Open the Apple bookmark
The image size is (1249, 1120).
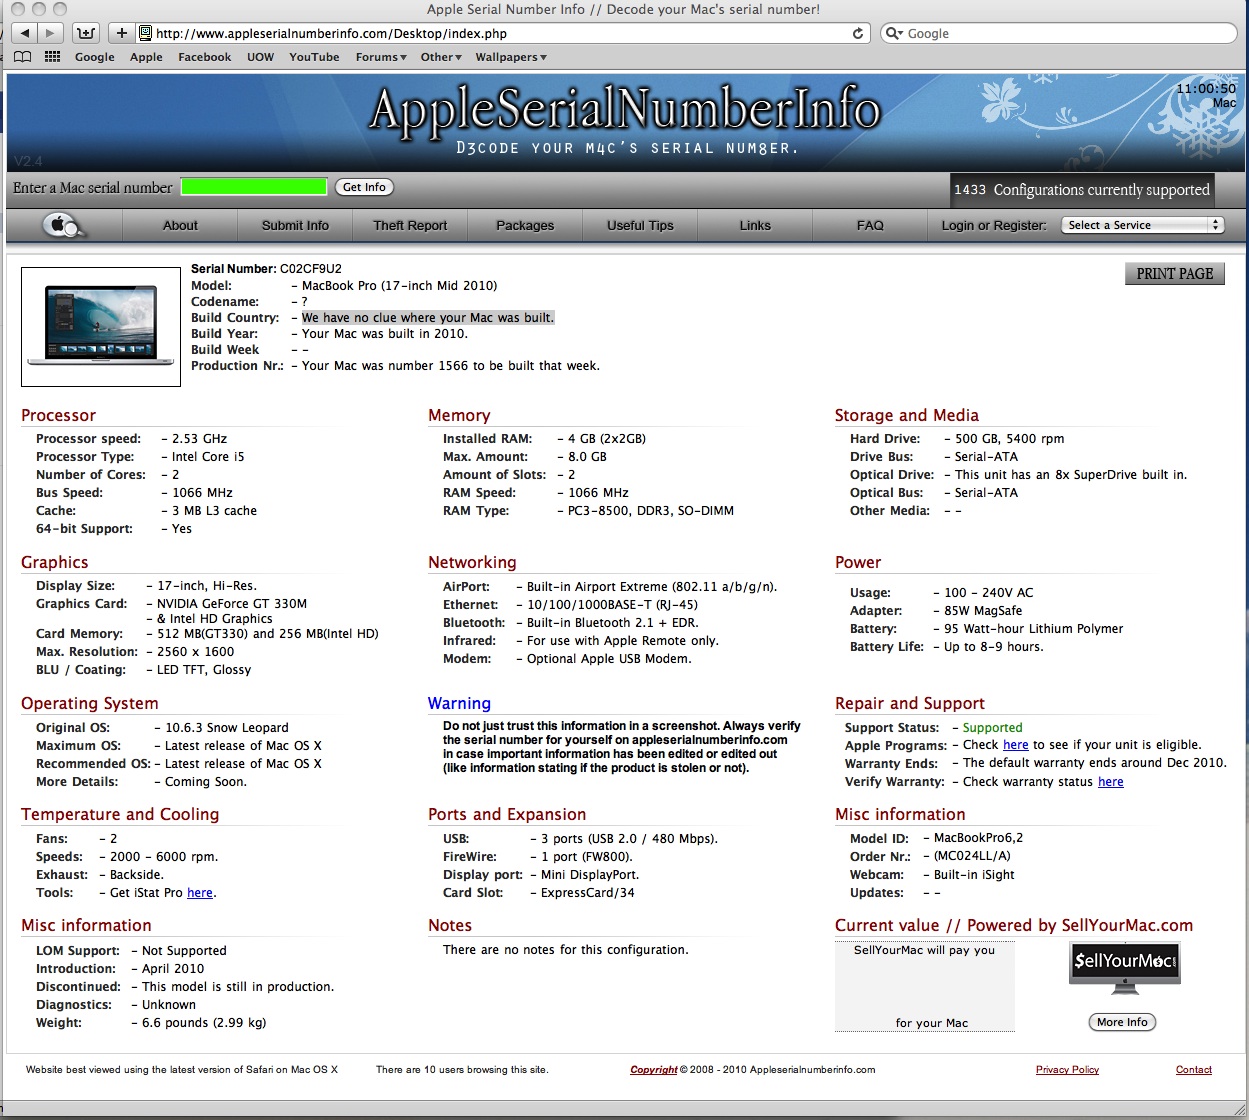146,57
